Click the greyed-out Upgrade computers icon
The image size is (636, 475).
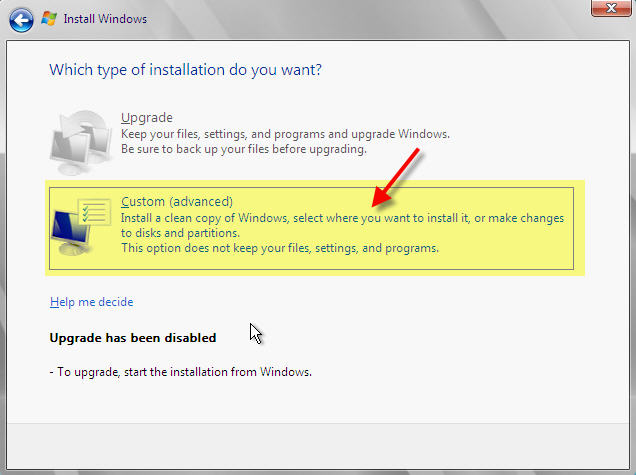pyautogui.click(x=81, y=142)
